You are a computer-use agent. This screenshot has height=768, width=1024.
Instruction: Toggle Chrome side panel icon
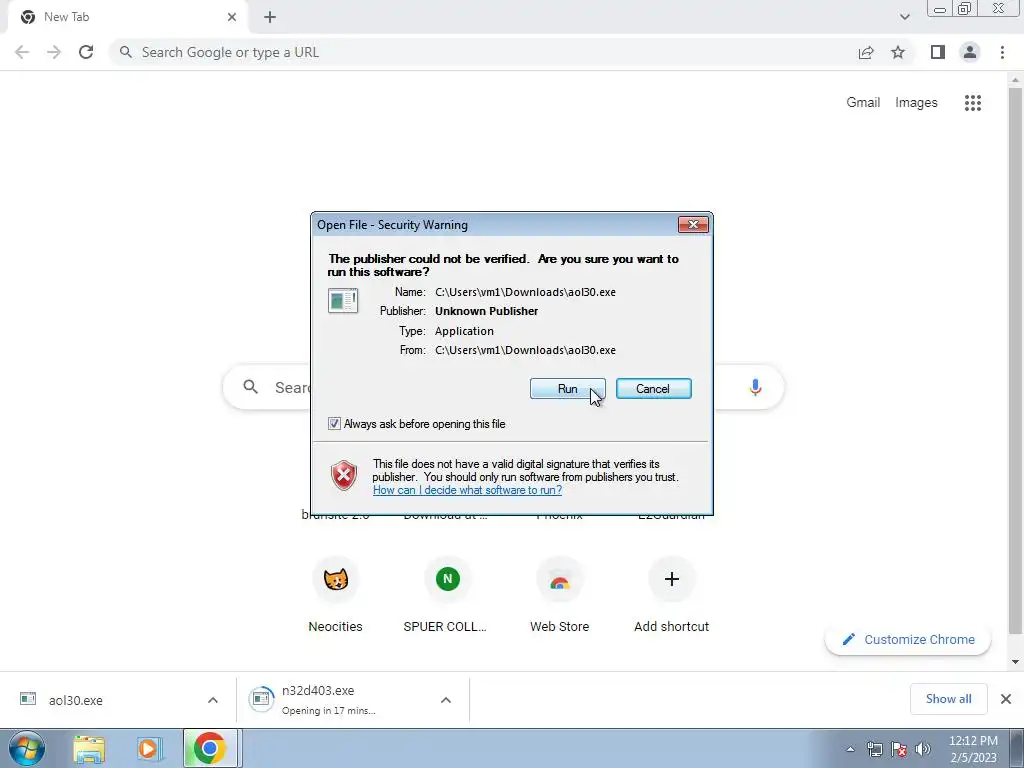pyautogui.click(x=938, y=52)
